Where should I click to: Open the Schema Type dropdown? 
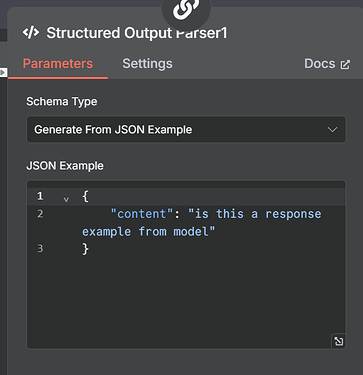point(186,129)
